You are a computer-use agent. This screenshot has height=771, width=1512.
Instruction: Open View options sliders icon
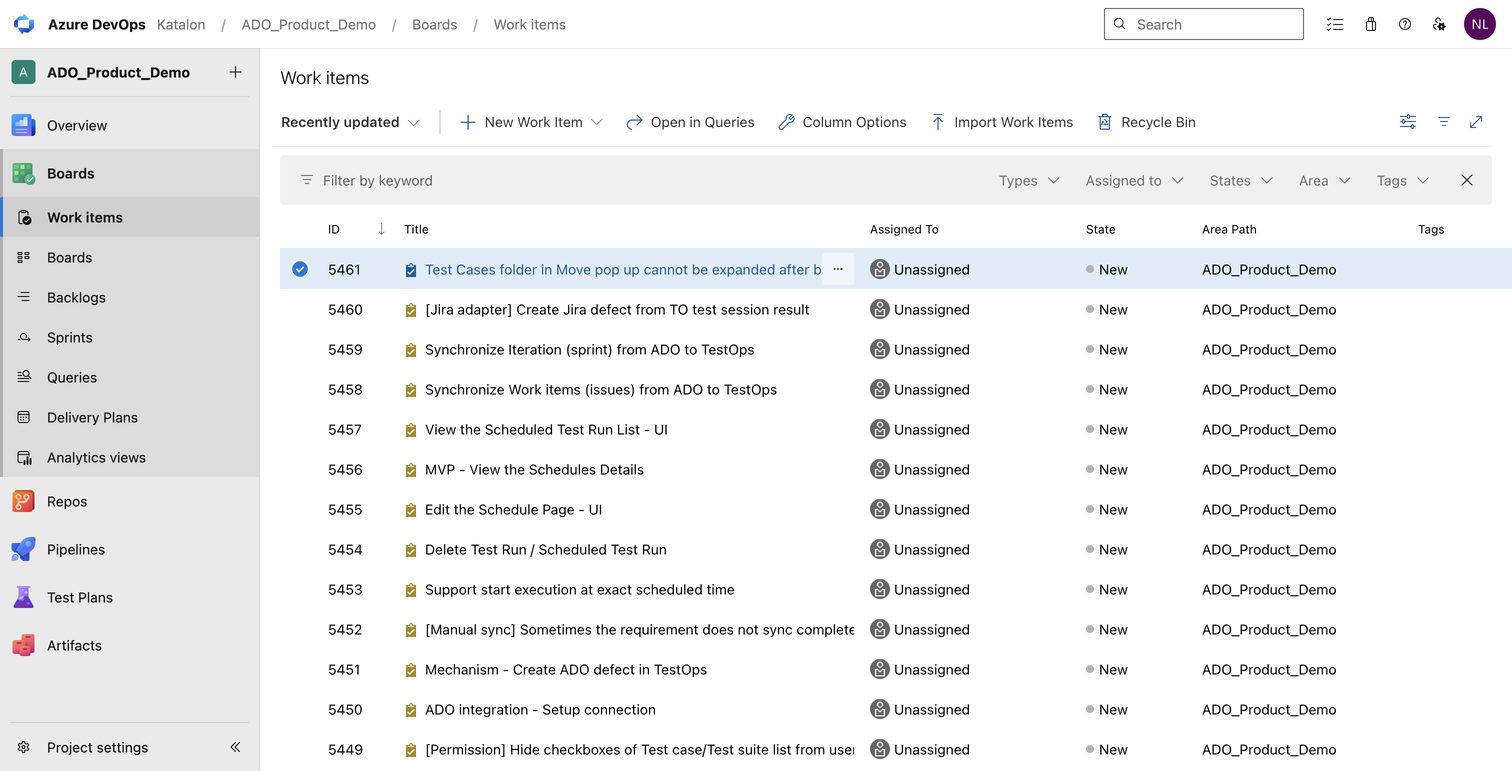1408,121
